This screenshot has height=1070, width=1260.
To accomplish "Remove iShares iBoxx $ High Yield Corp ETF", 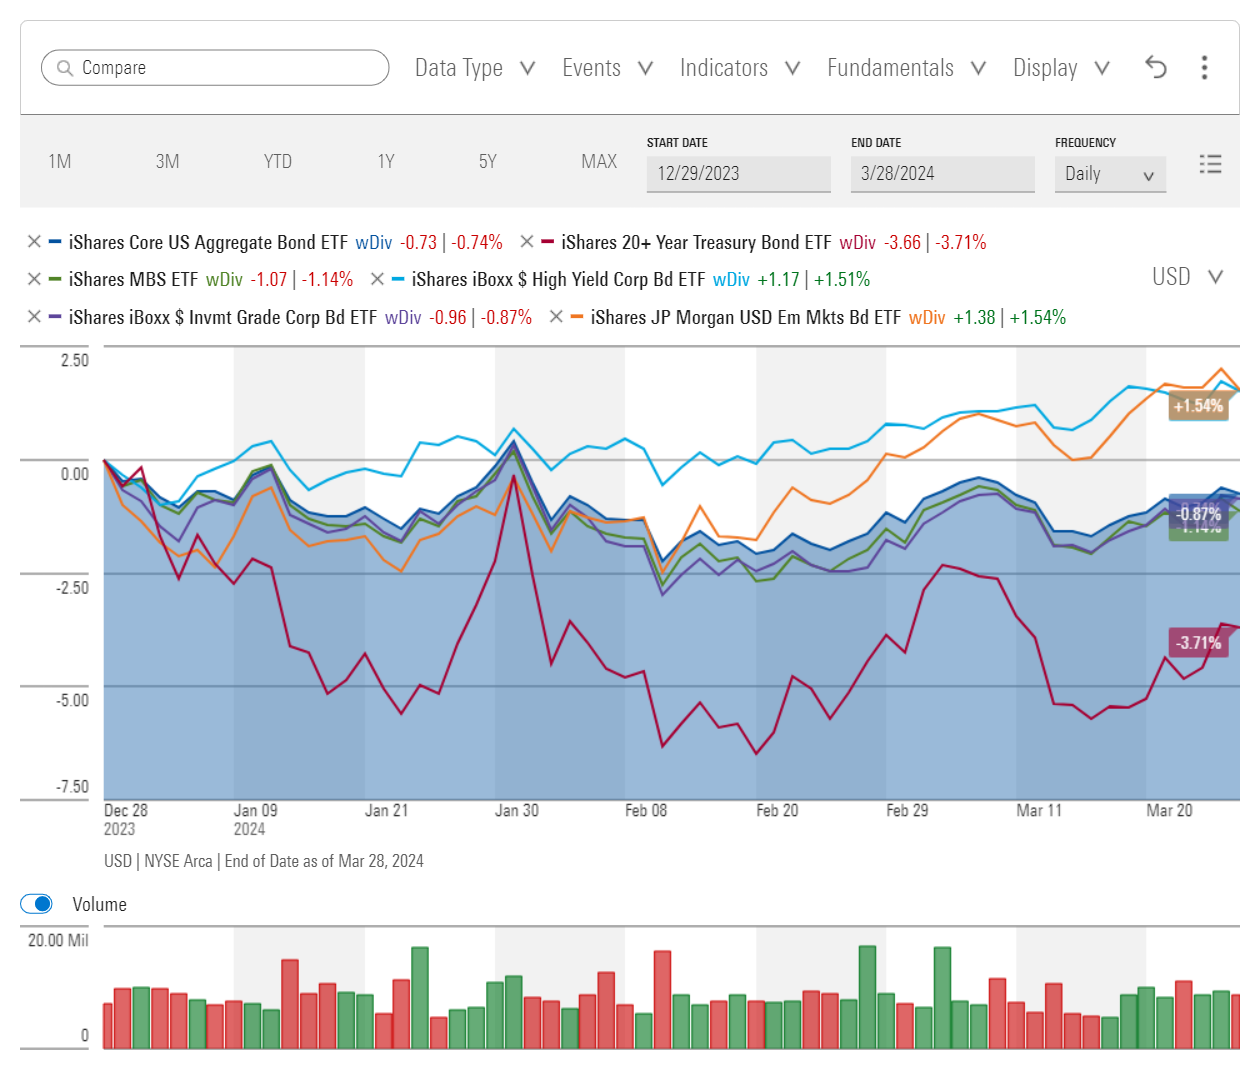I will (x=377, y=279).
